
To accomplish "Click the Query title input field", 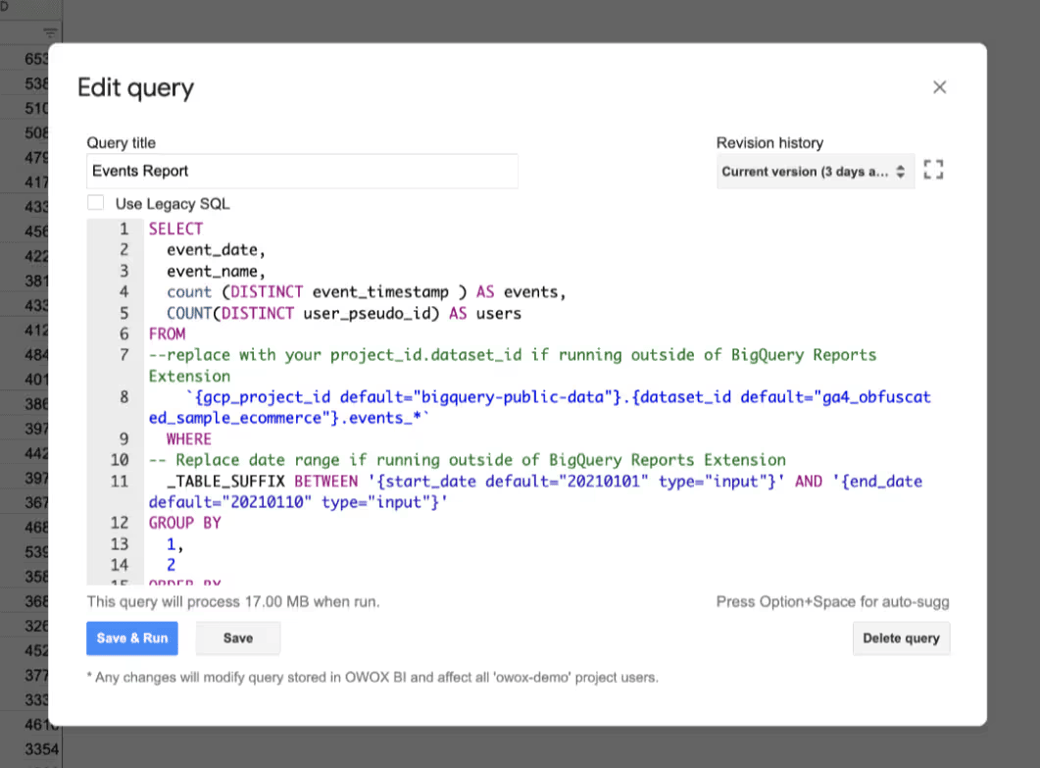I will pos(302,171).
